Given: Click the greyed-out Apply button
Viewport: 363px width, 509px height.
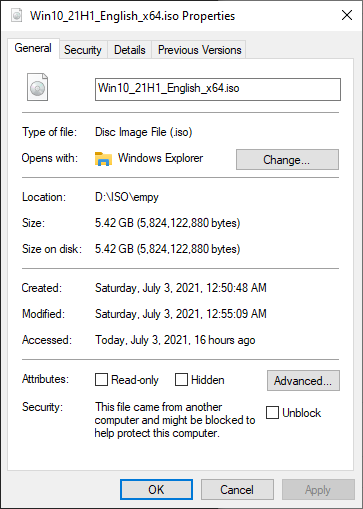Looking at the screenshot, I should point(318,490).
